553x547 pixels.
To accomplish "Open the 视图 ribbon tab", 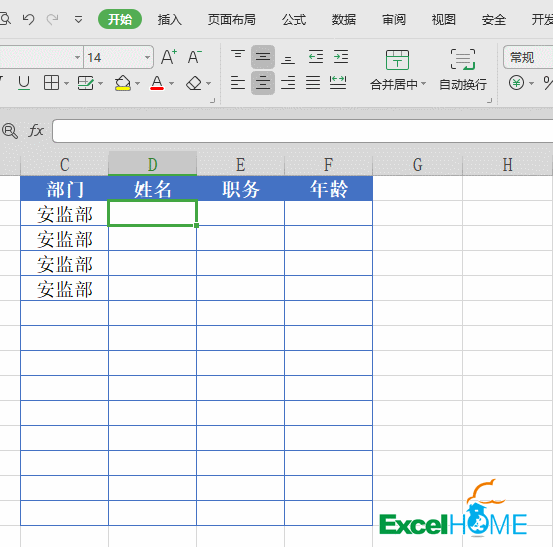I will pos(444,19).
